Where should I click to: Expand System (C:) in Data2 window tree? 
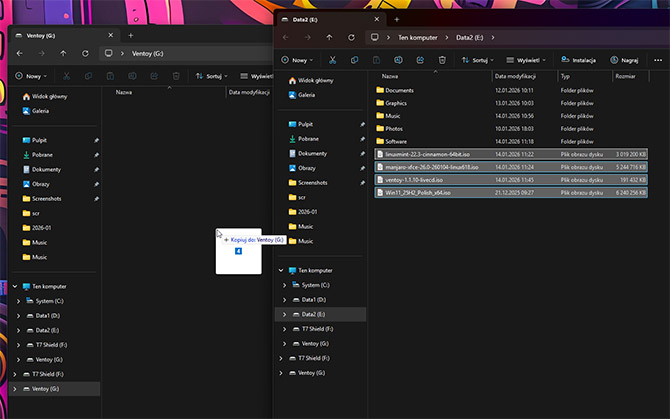coord(285,285)
